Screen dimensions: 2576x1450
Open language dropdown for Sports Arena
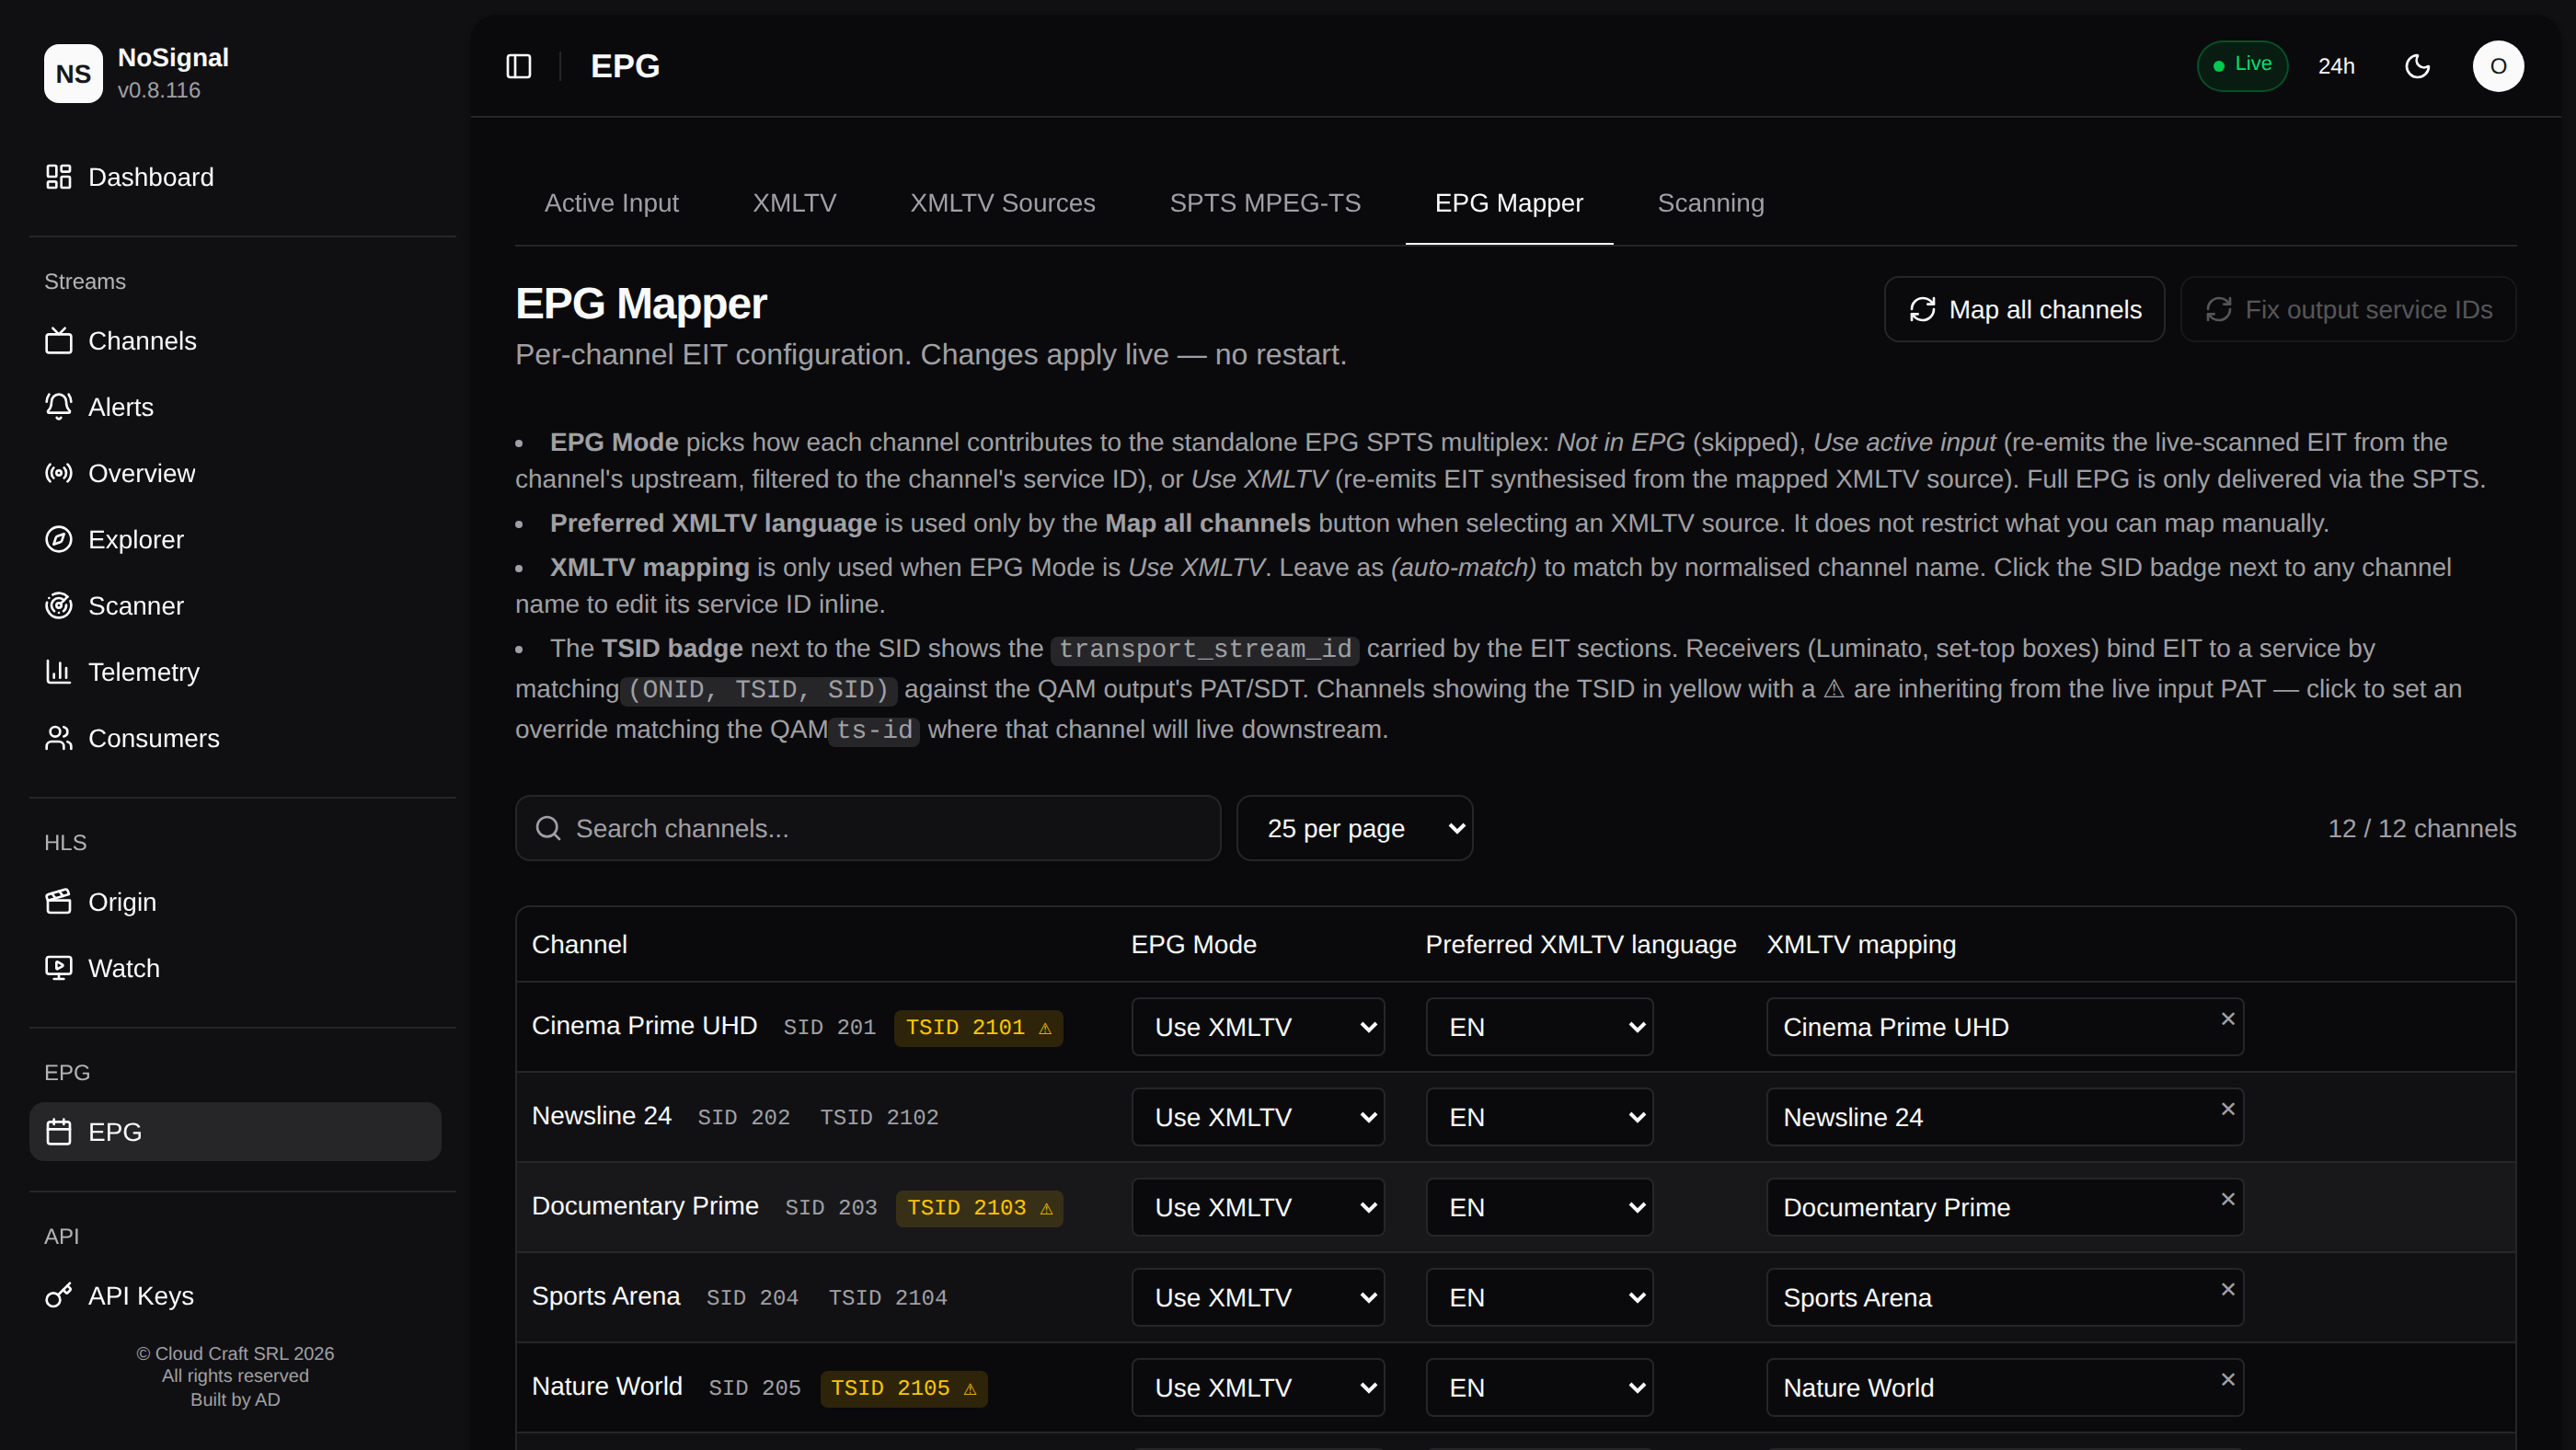(x=1539, y=1297)
